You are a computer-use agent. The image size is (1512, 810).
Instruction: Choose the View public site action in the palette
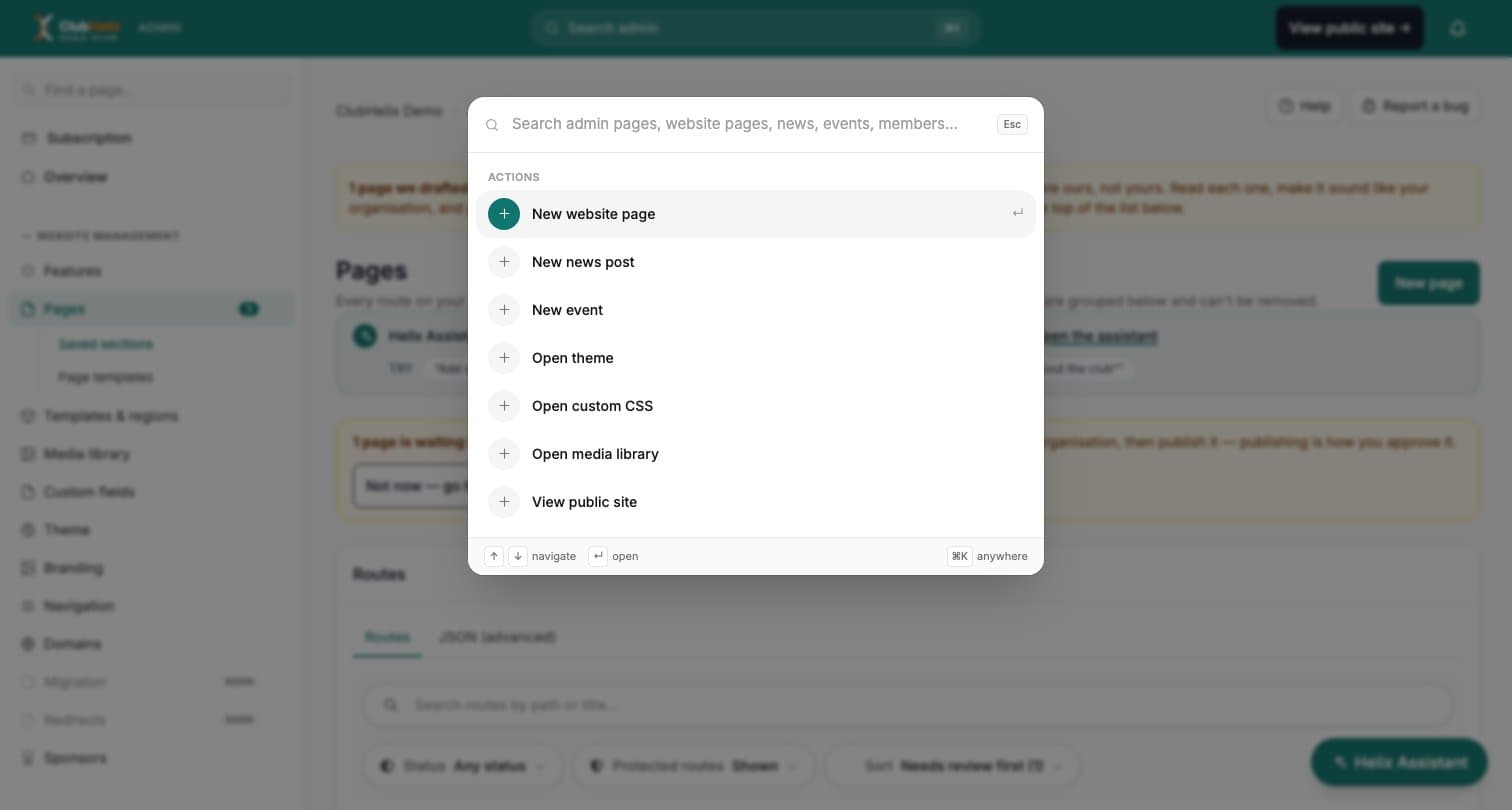(x=756, y=502)
